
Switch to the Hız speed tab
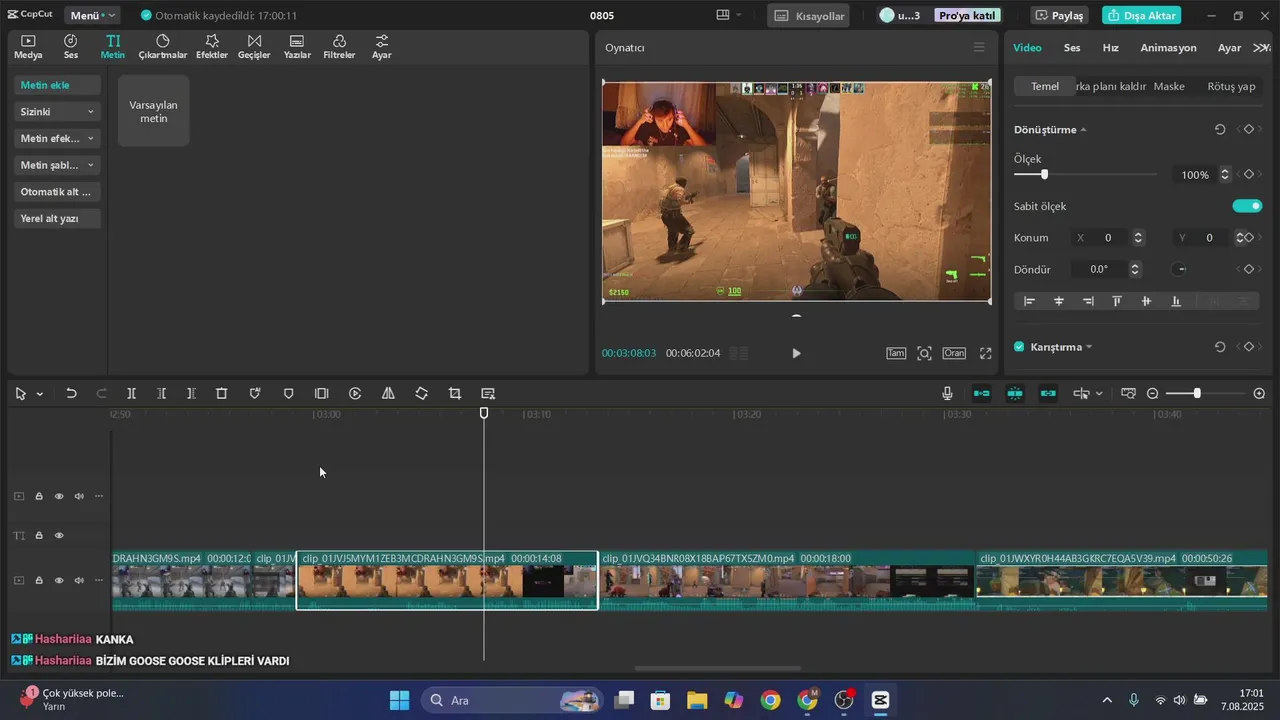click(1110, 48)
